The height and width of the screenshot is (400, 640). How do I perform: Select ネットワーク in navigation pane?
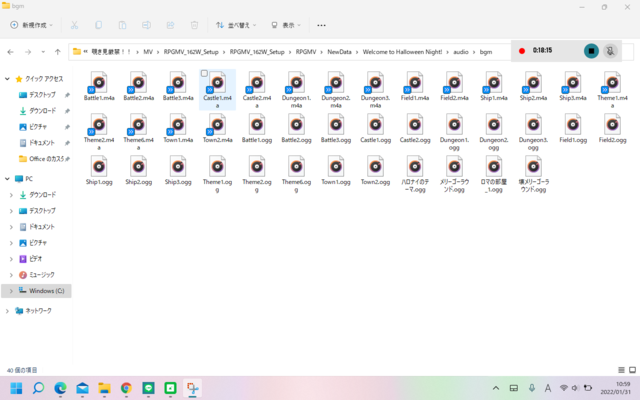pos(33,311)
